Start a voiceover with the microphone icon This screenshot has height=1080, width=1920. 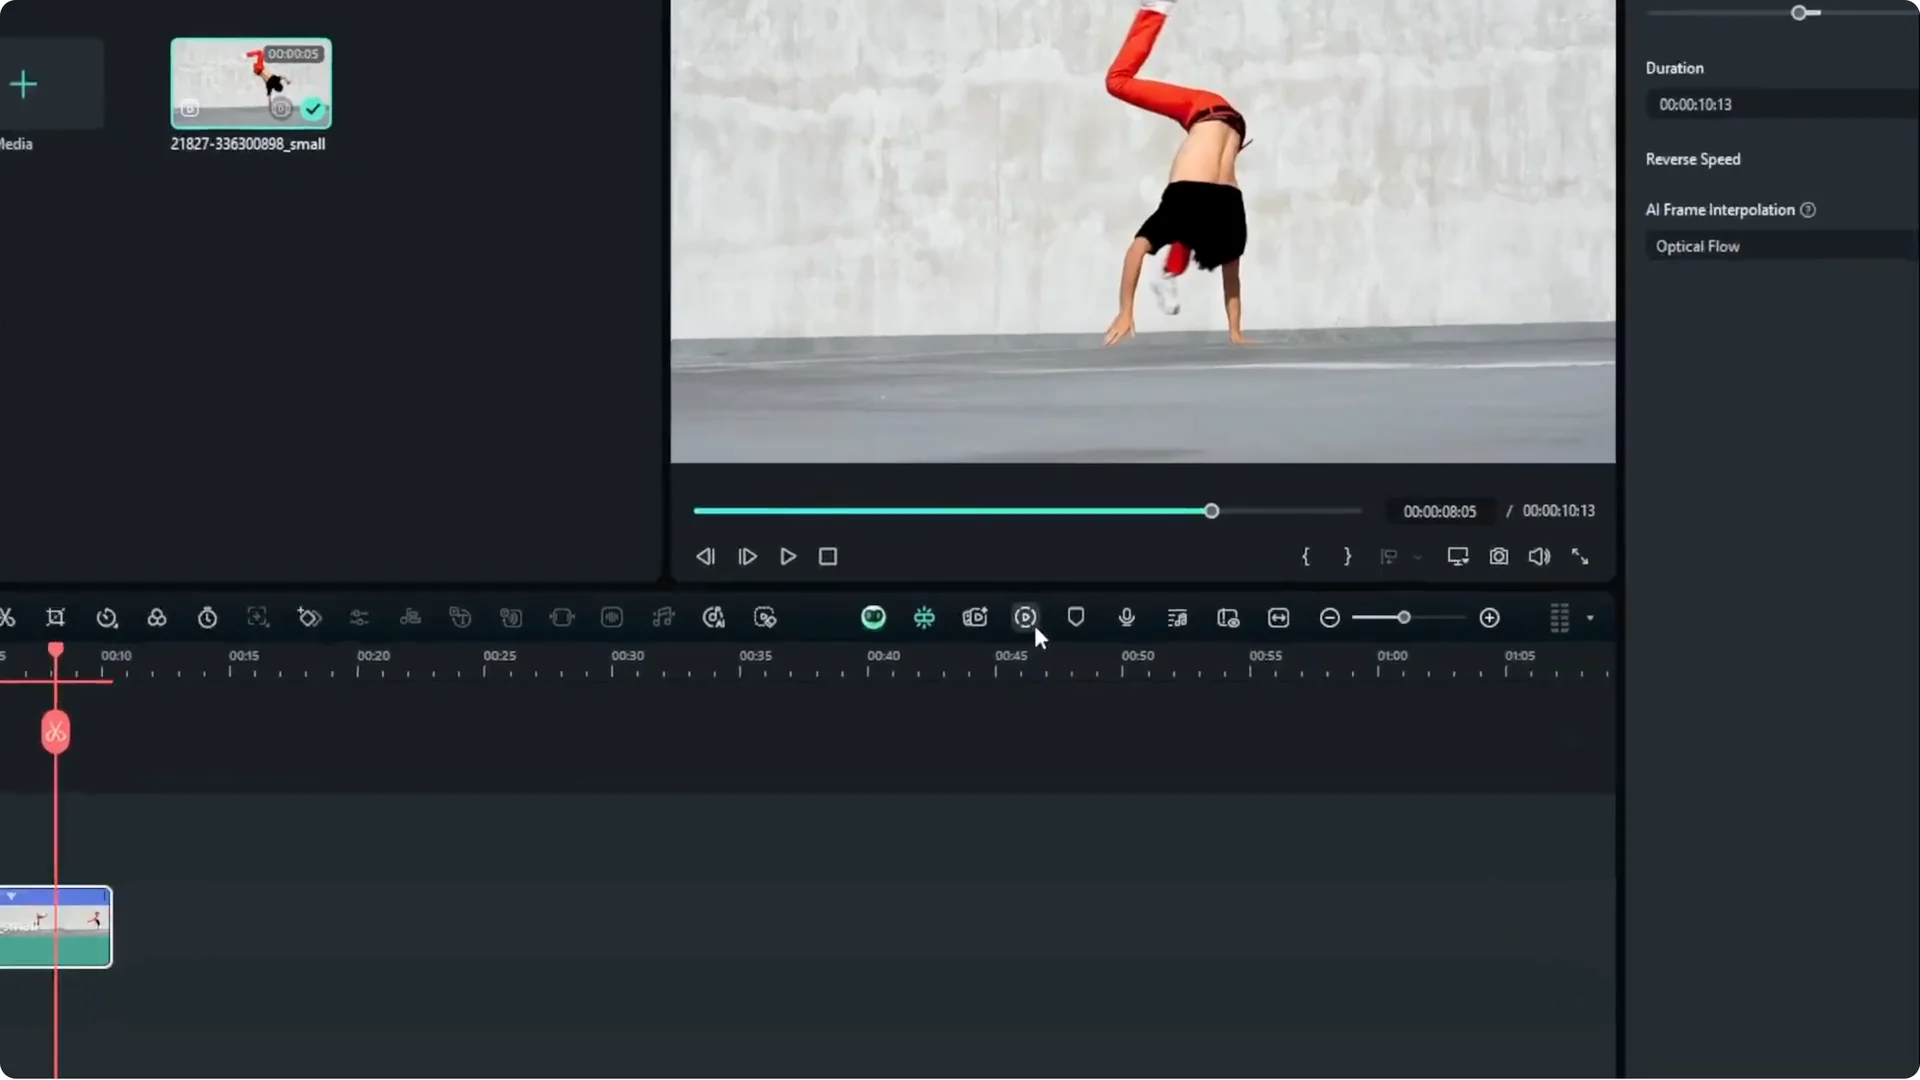click(1125, 618)
